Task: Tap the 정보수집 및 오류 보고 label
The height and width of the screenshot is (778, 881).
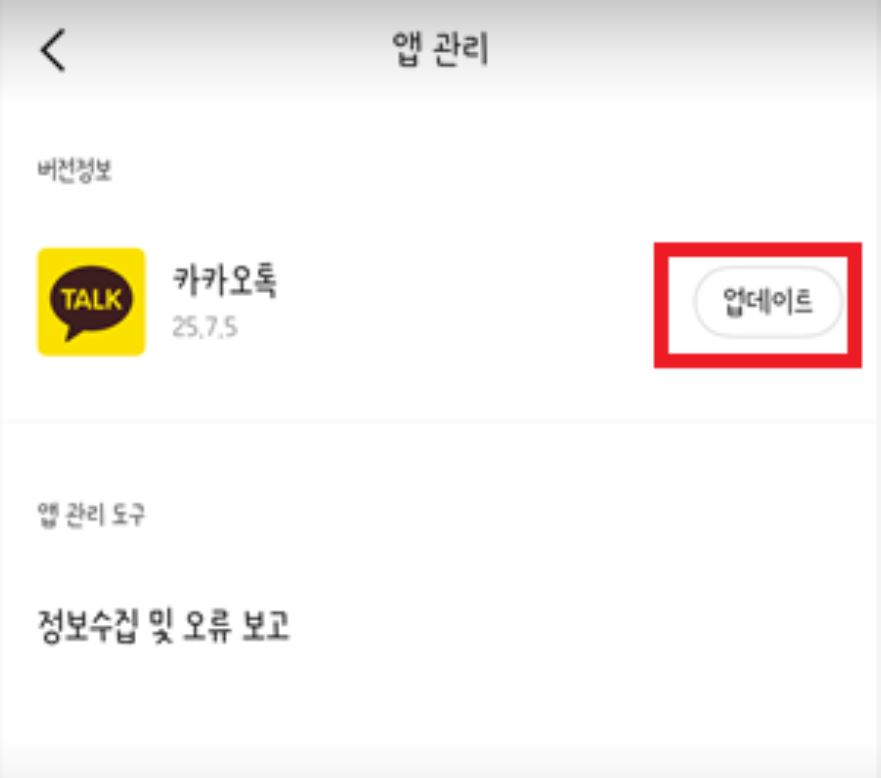Action: coord(163,625)
